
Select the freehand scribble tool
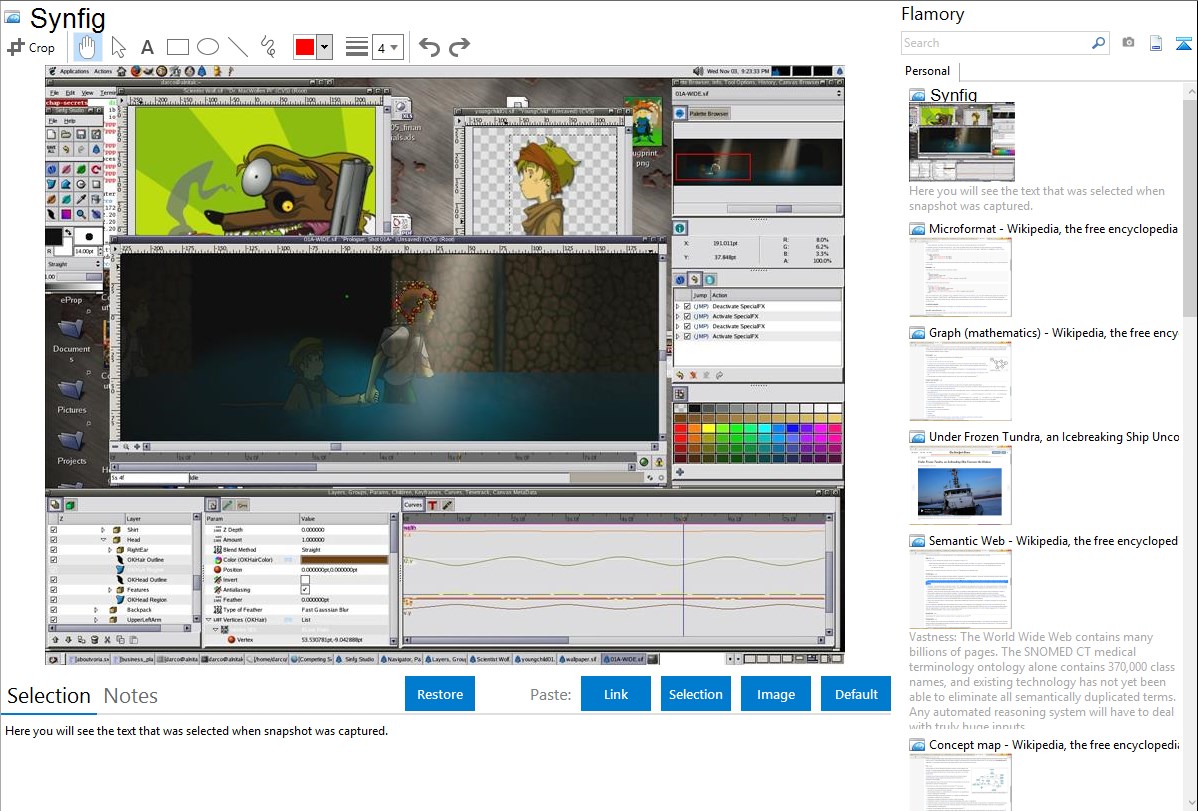coord(268,47)
